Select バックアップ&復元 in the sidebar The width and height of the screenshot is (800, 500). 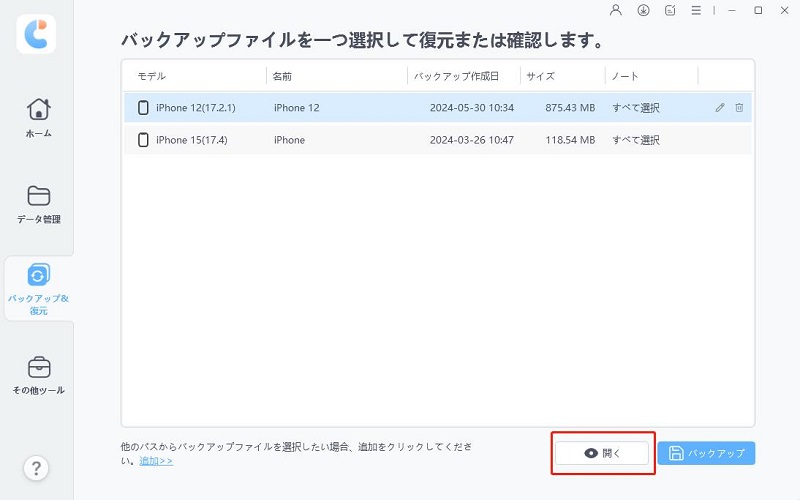pyautogui.click(x=38, y=288)
